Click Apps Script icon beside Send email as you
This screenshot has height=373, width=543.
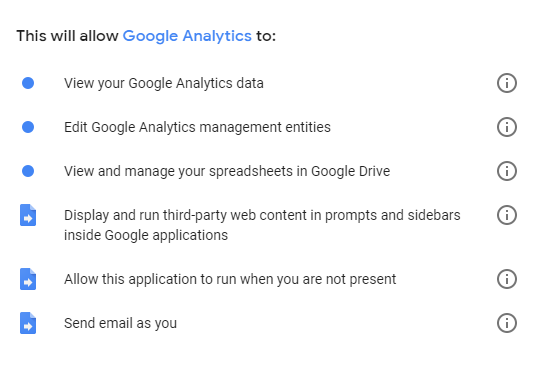(x=28, y=323)
